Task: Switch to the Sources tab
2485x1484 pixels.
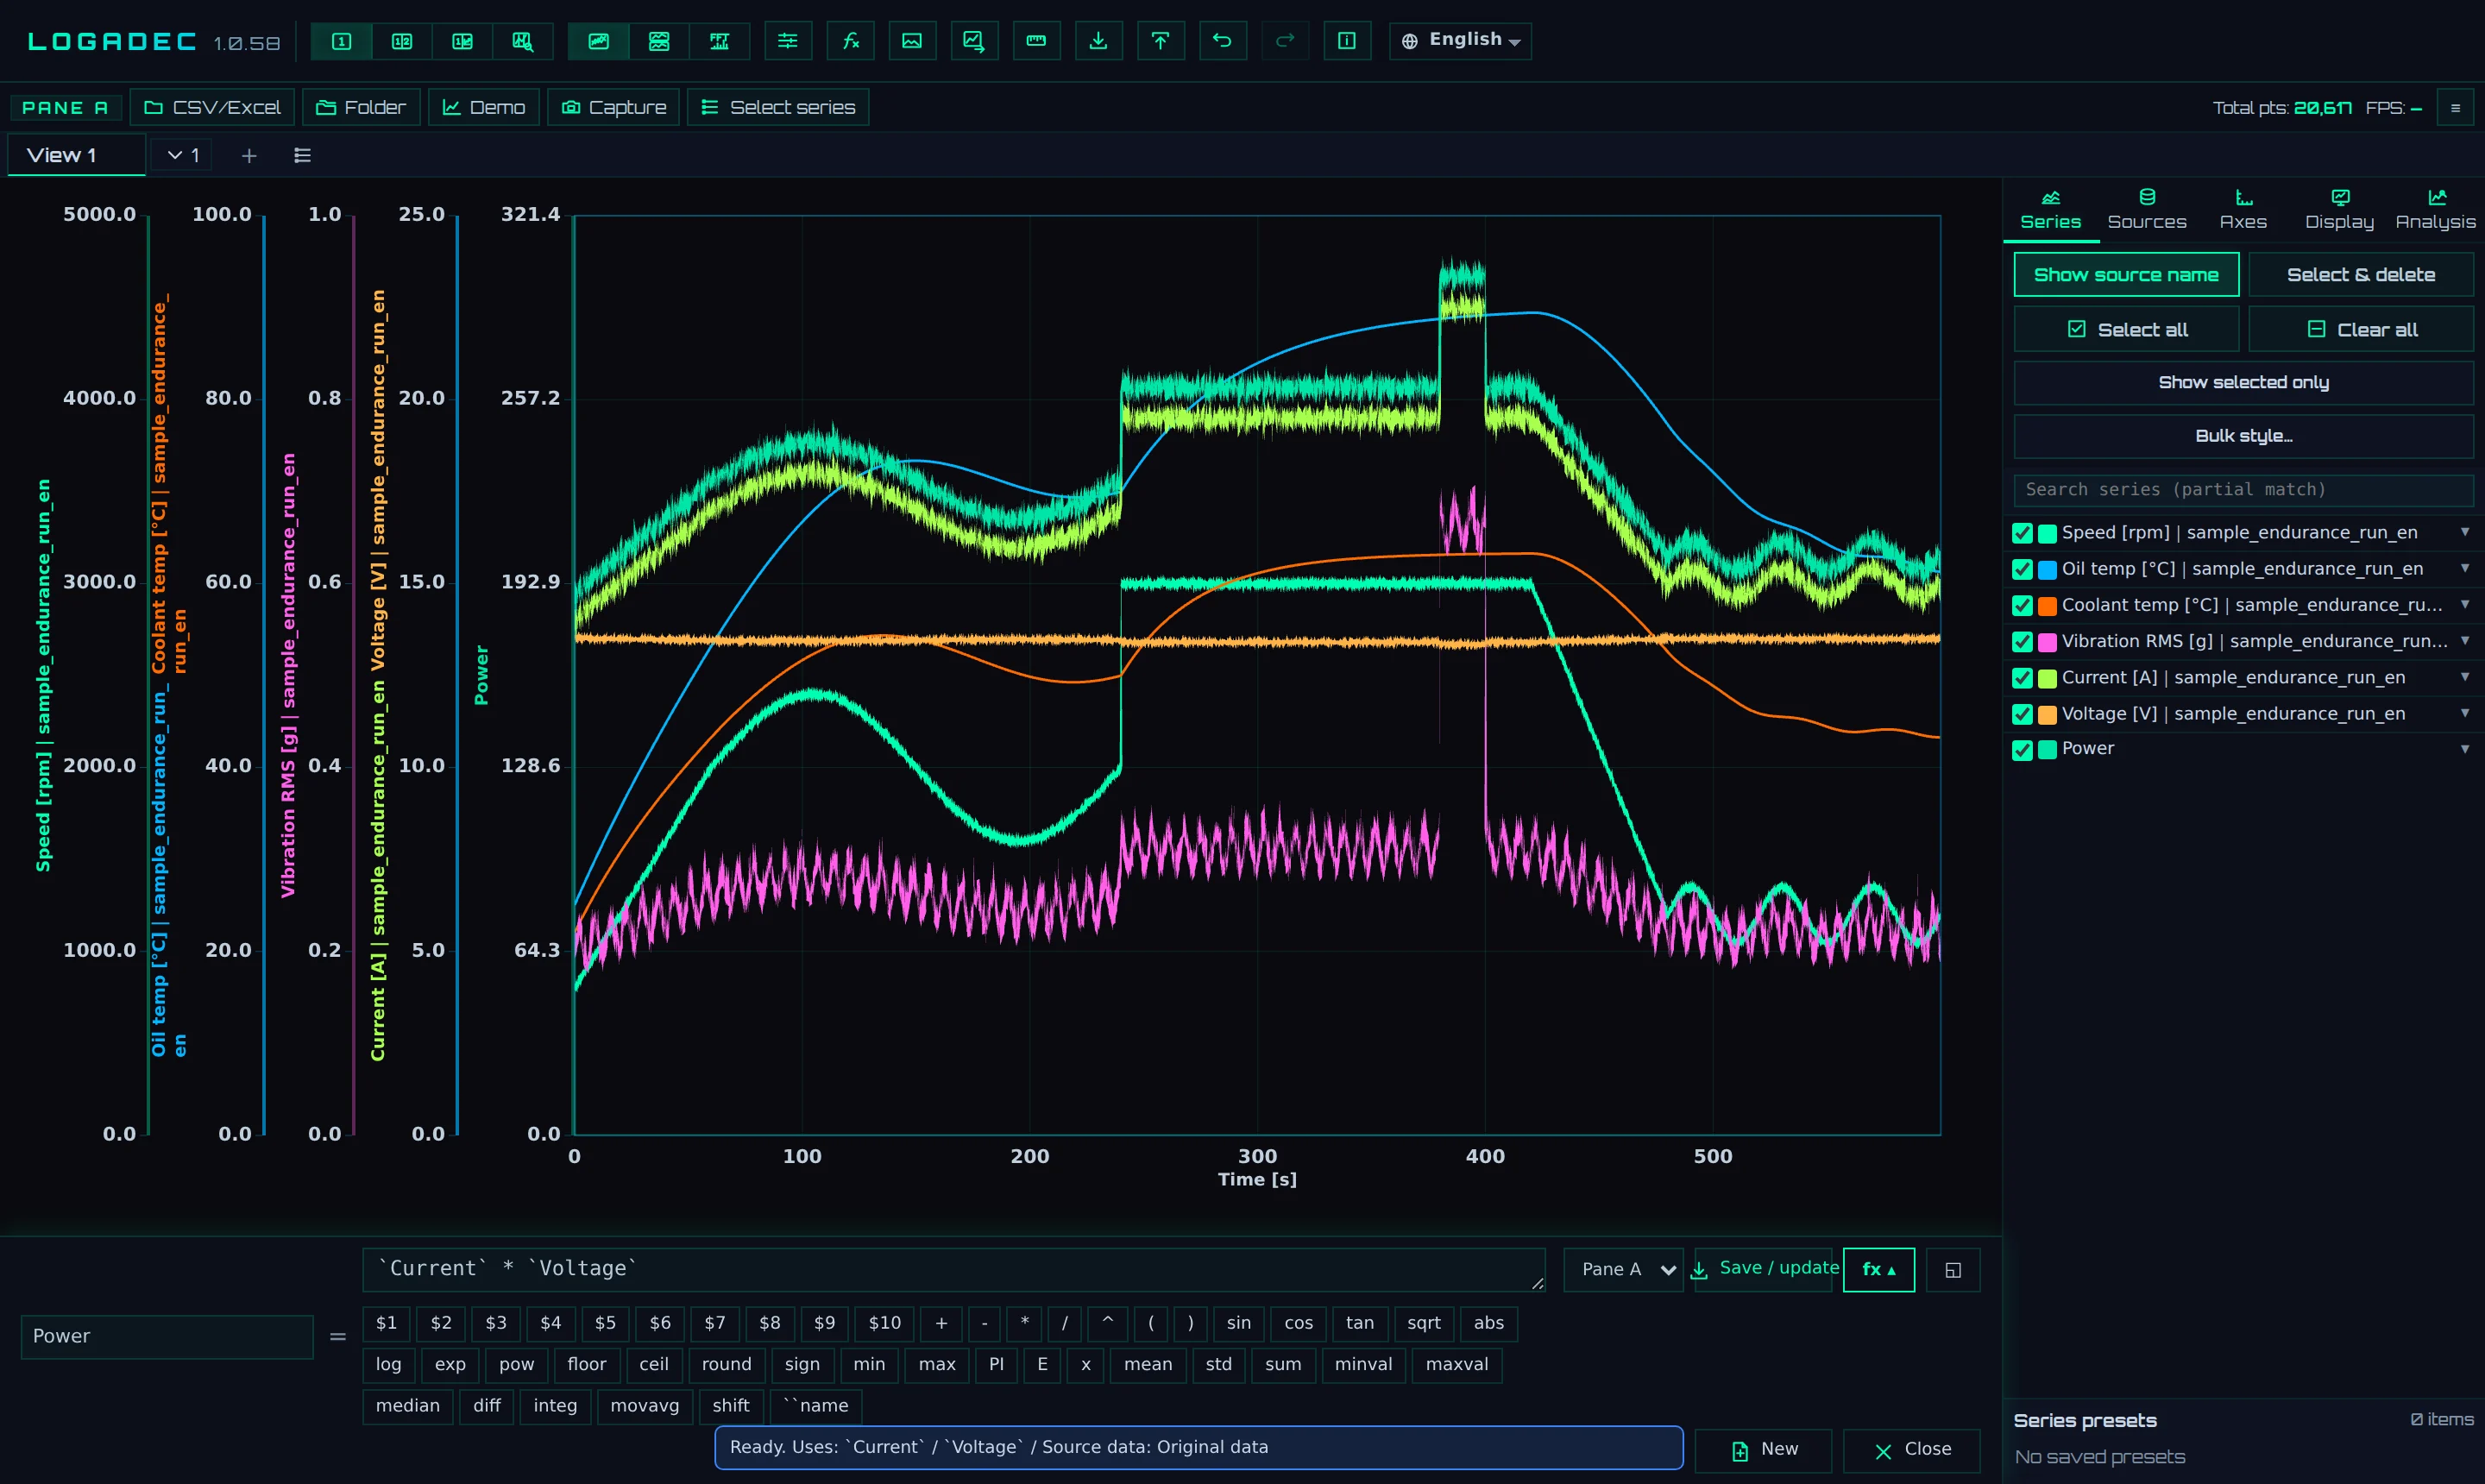Action: pos(2147,210)
